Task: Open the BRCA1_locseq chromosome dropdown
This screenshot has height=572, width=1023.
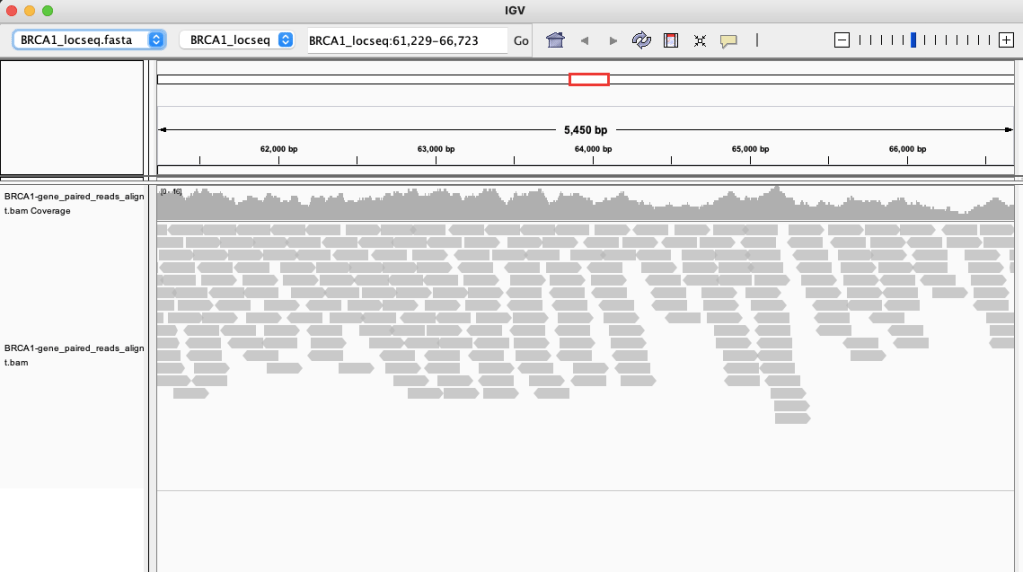Action: click(x=236, y=40)
